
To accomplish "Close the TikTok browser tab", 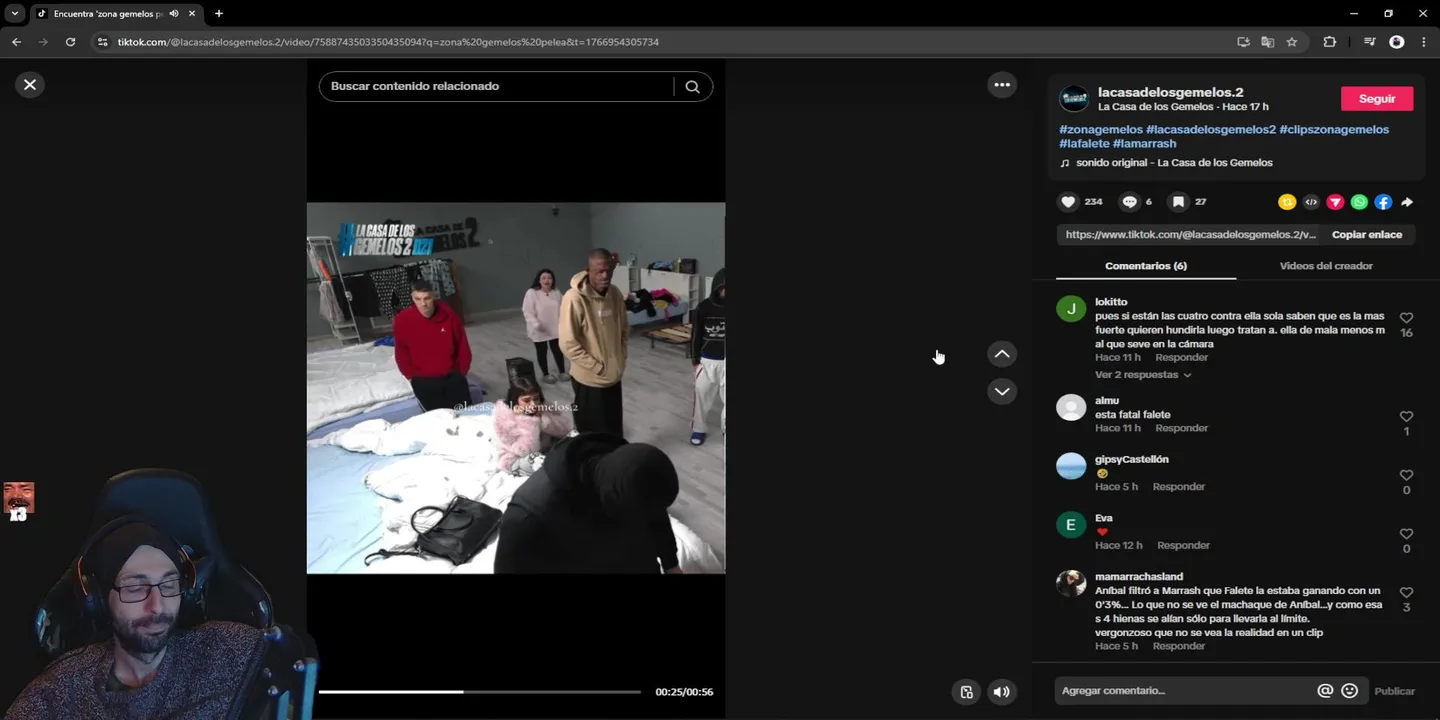I will [192, 14].
